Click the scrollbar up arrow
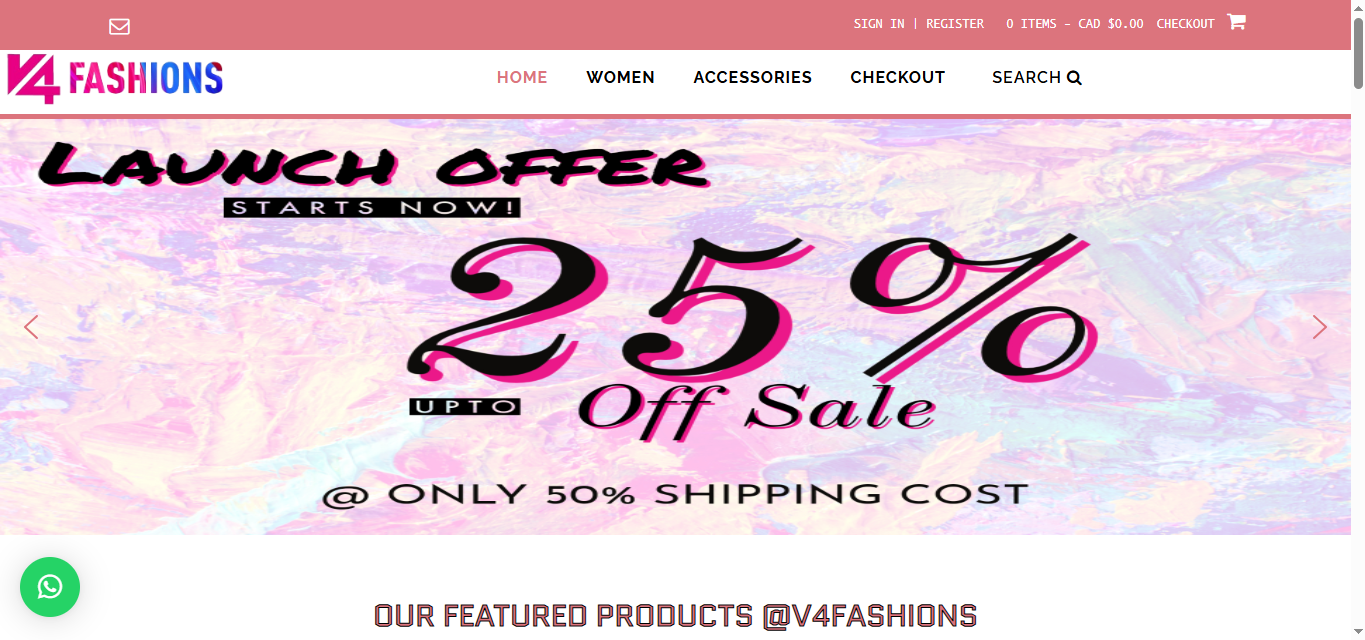The image size is (1365, 640). click(1357, 8)
